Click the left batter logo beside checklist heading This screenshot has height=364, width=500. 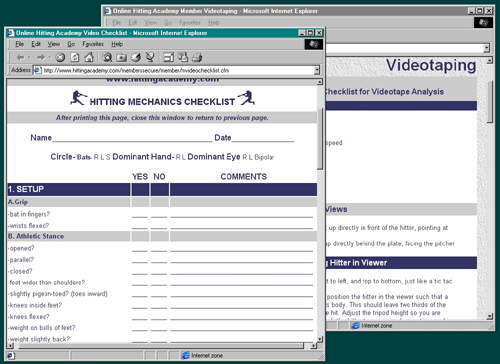[x=78, y=98]
